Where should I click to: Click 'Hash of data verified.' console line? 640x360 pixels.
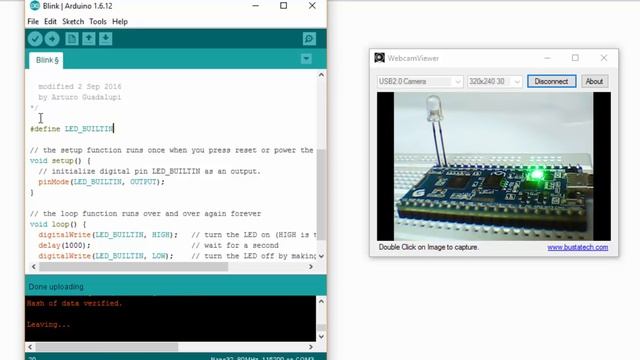pos(74,303)
